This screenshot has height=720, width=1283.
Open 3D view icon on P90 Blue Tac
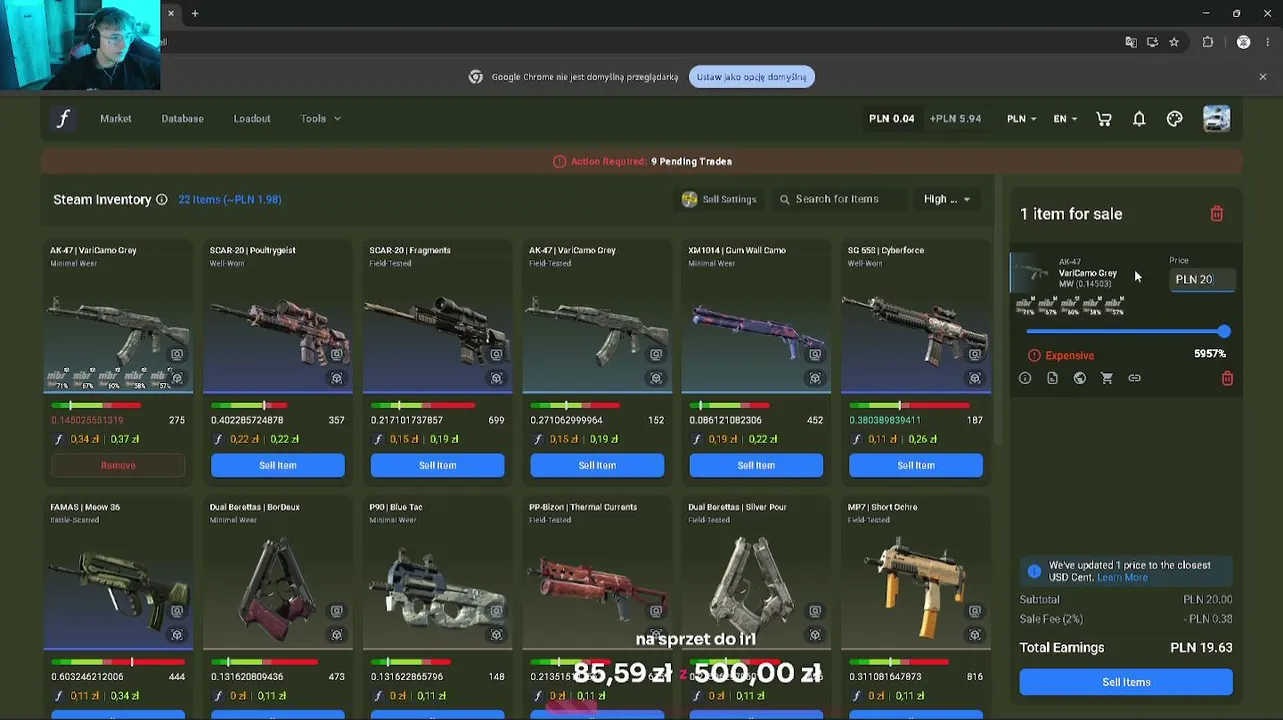(x=496, y=635)
